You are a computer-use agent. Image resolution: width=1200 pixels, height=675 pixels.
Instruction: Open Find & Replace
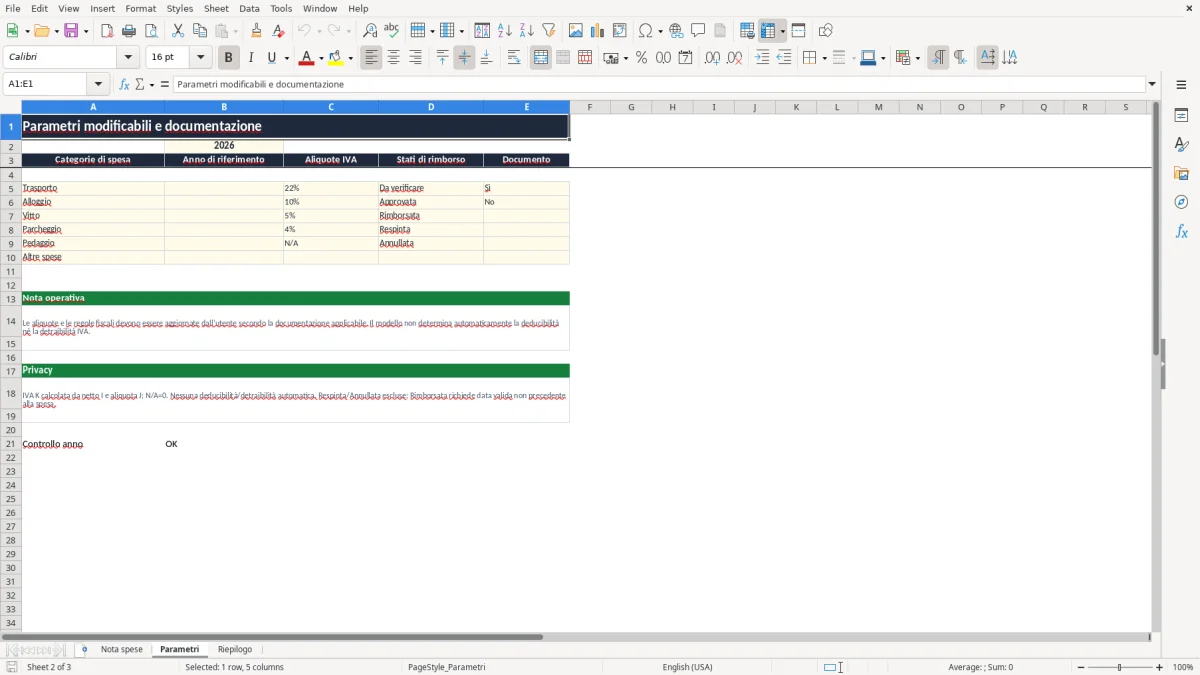[x=370, y=31]
